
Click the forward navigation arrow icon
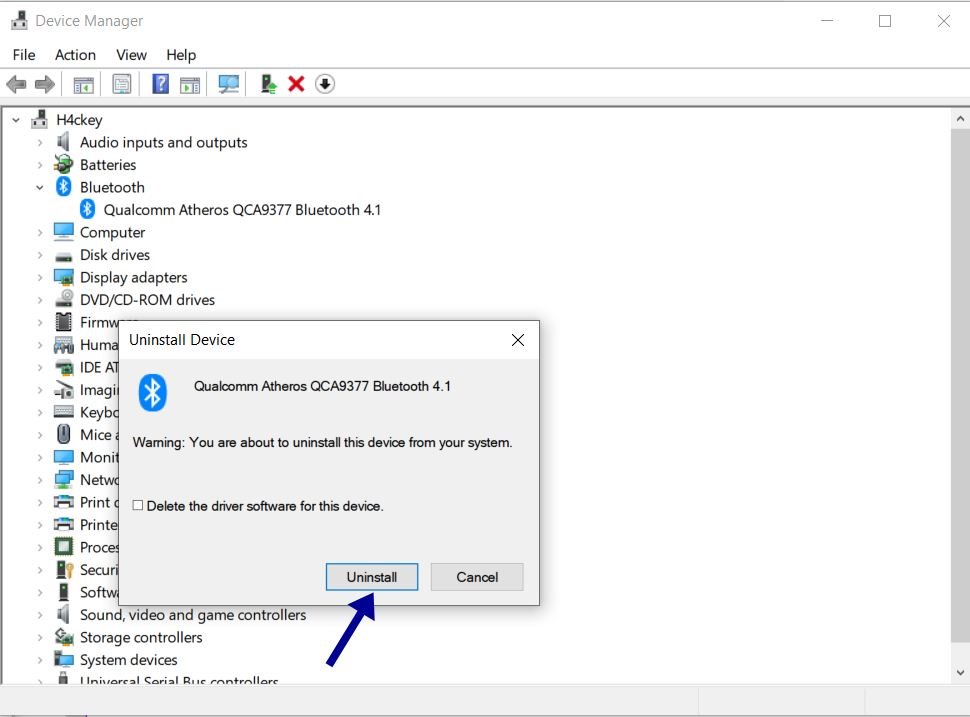click(44, 83)
